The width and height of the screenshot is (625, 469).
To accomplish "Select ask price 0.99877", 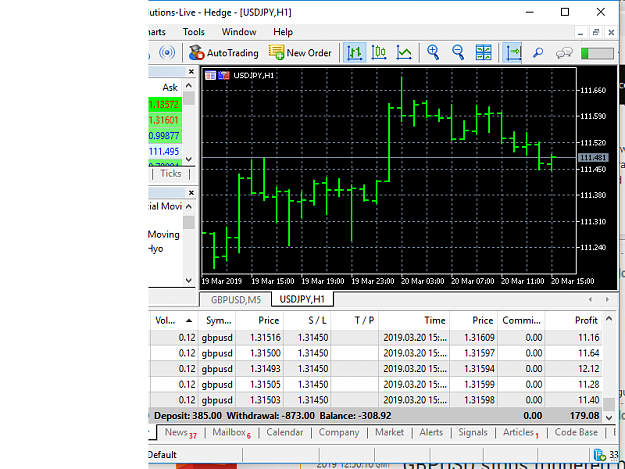I will 164,136.
